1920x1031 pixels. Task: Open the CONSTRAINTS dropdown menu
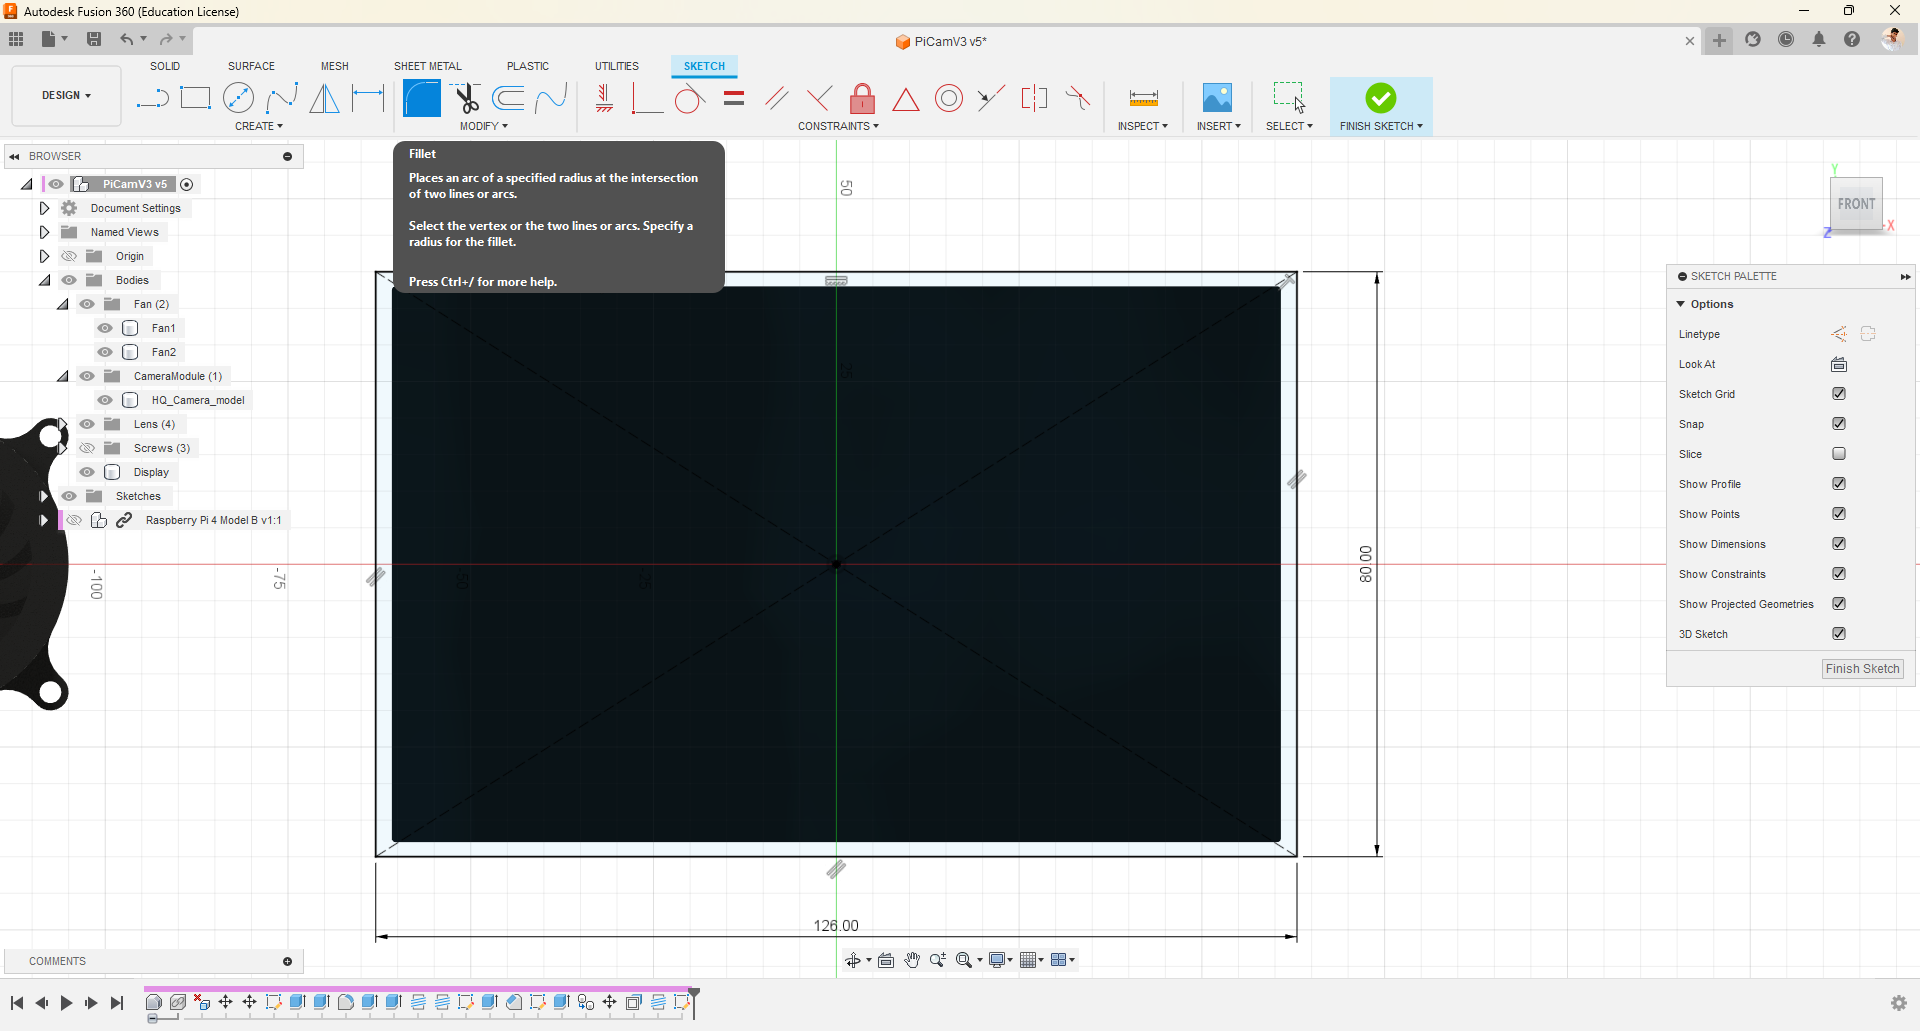838,126
